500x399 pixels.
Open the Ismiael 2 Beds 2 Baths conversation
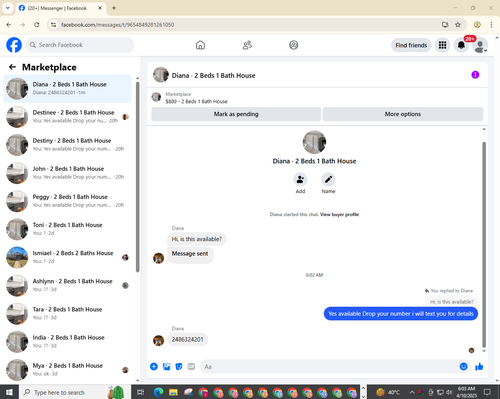(x=67, y=257)
